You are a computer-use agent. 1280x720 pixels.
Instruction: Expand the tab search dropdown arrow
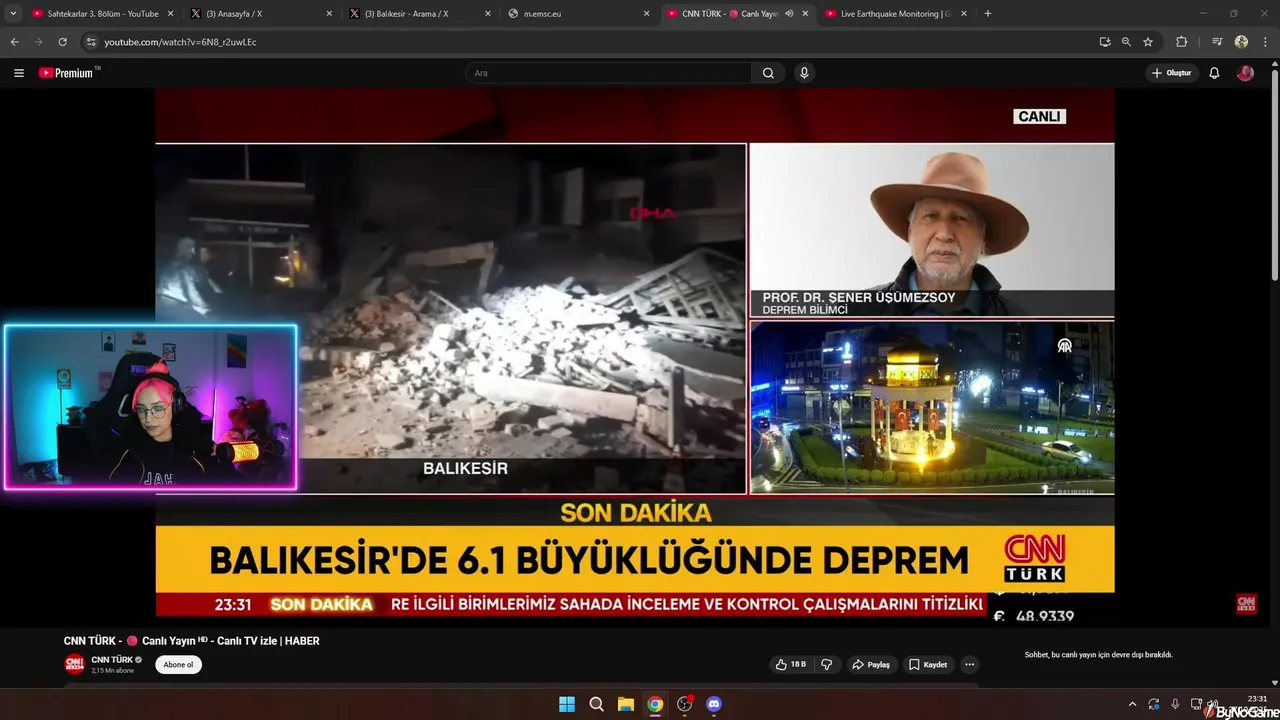tap(13, 14)
